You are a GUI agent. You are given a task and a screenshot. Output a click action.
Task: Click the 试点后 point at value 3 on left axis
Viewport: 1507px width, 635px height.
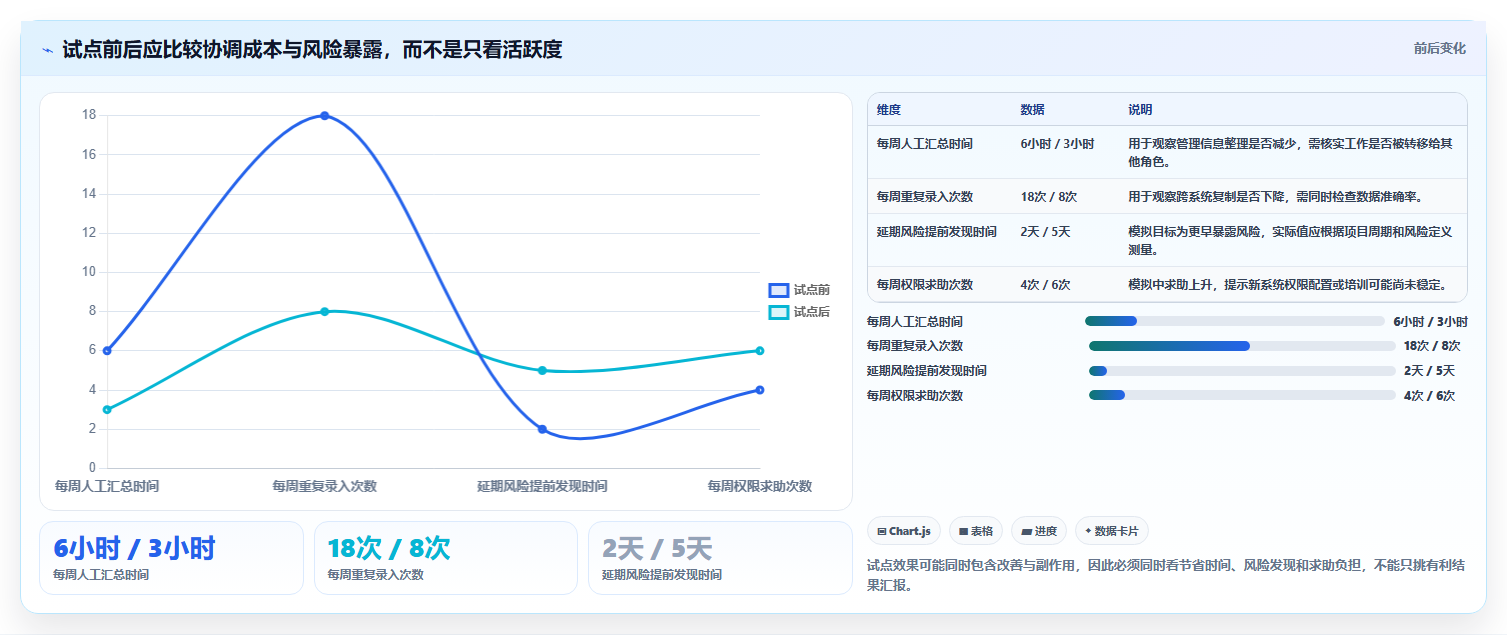coord(107,409)
